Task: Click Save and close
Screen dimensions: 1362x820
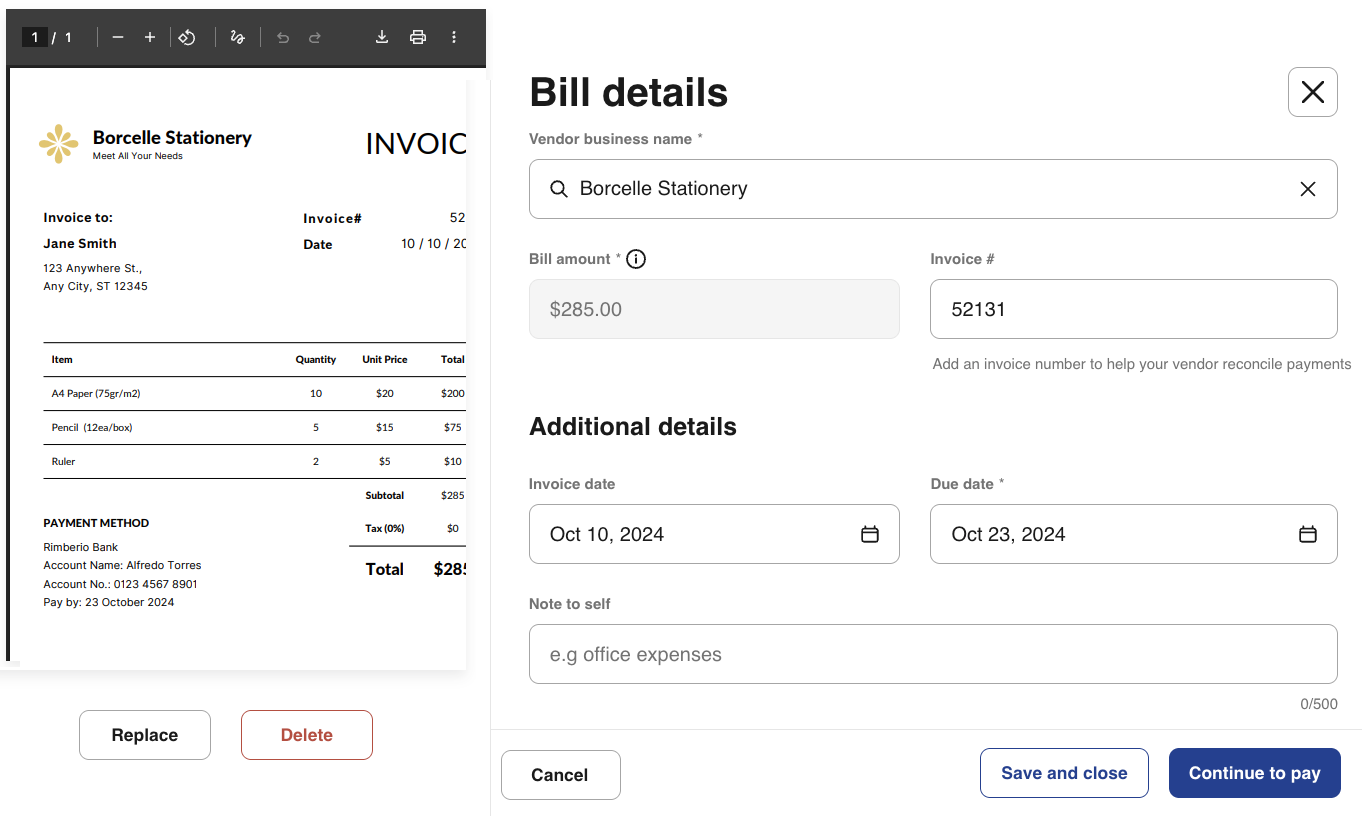Action: (x=1064, y=773)
